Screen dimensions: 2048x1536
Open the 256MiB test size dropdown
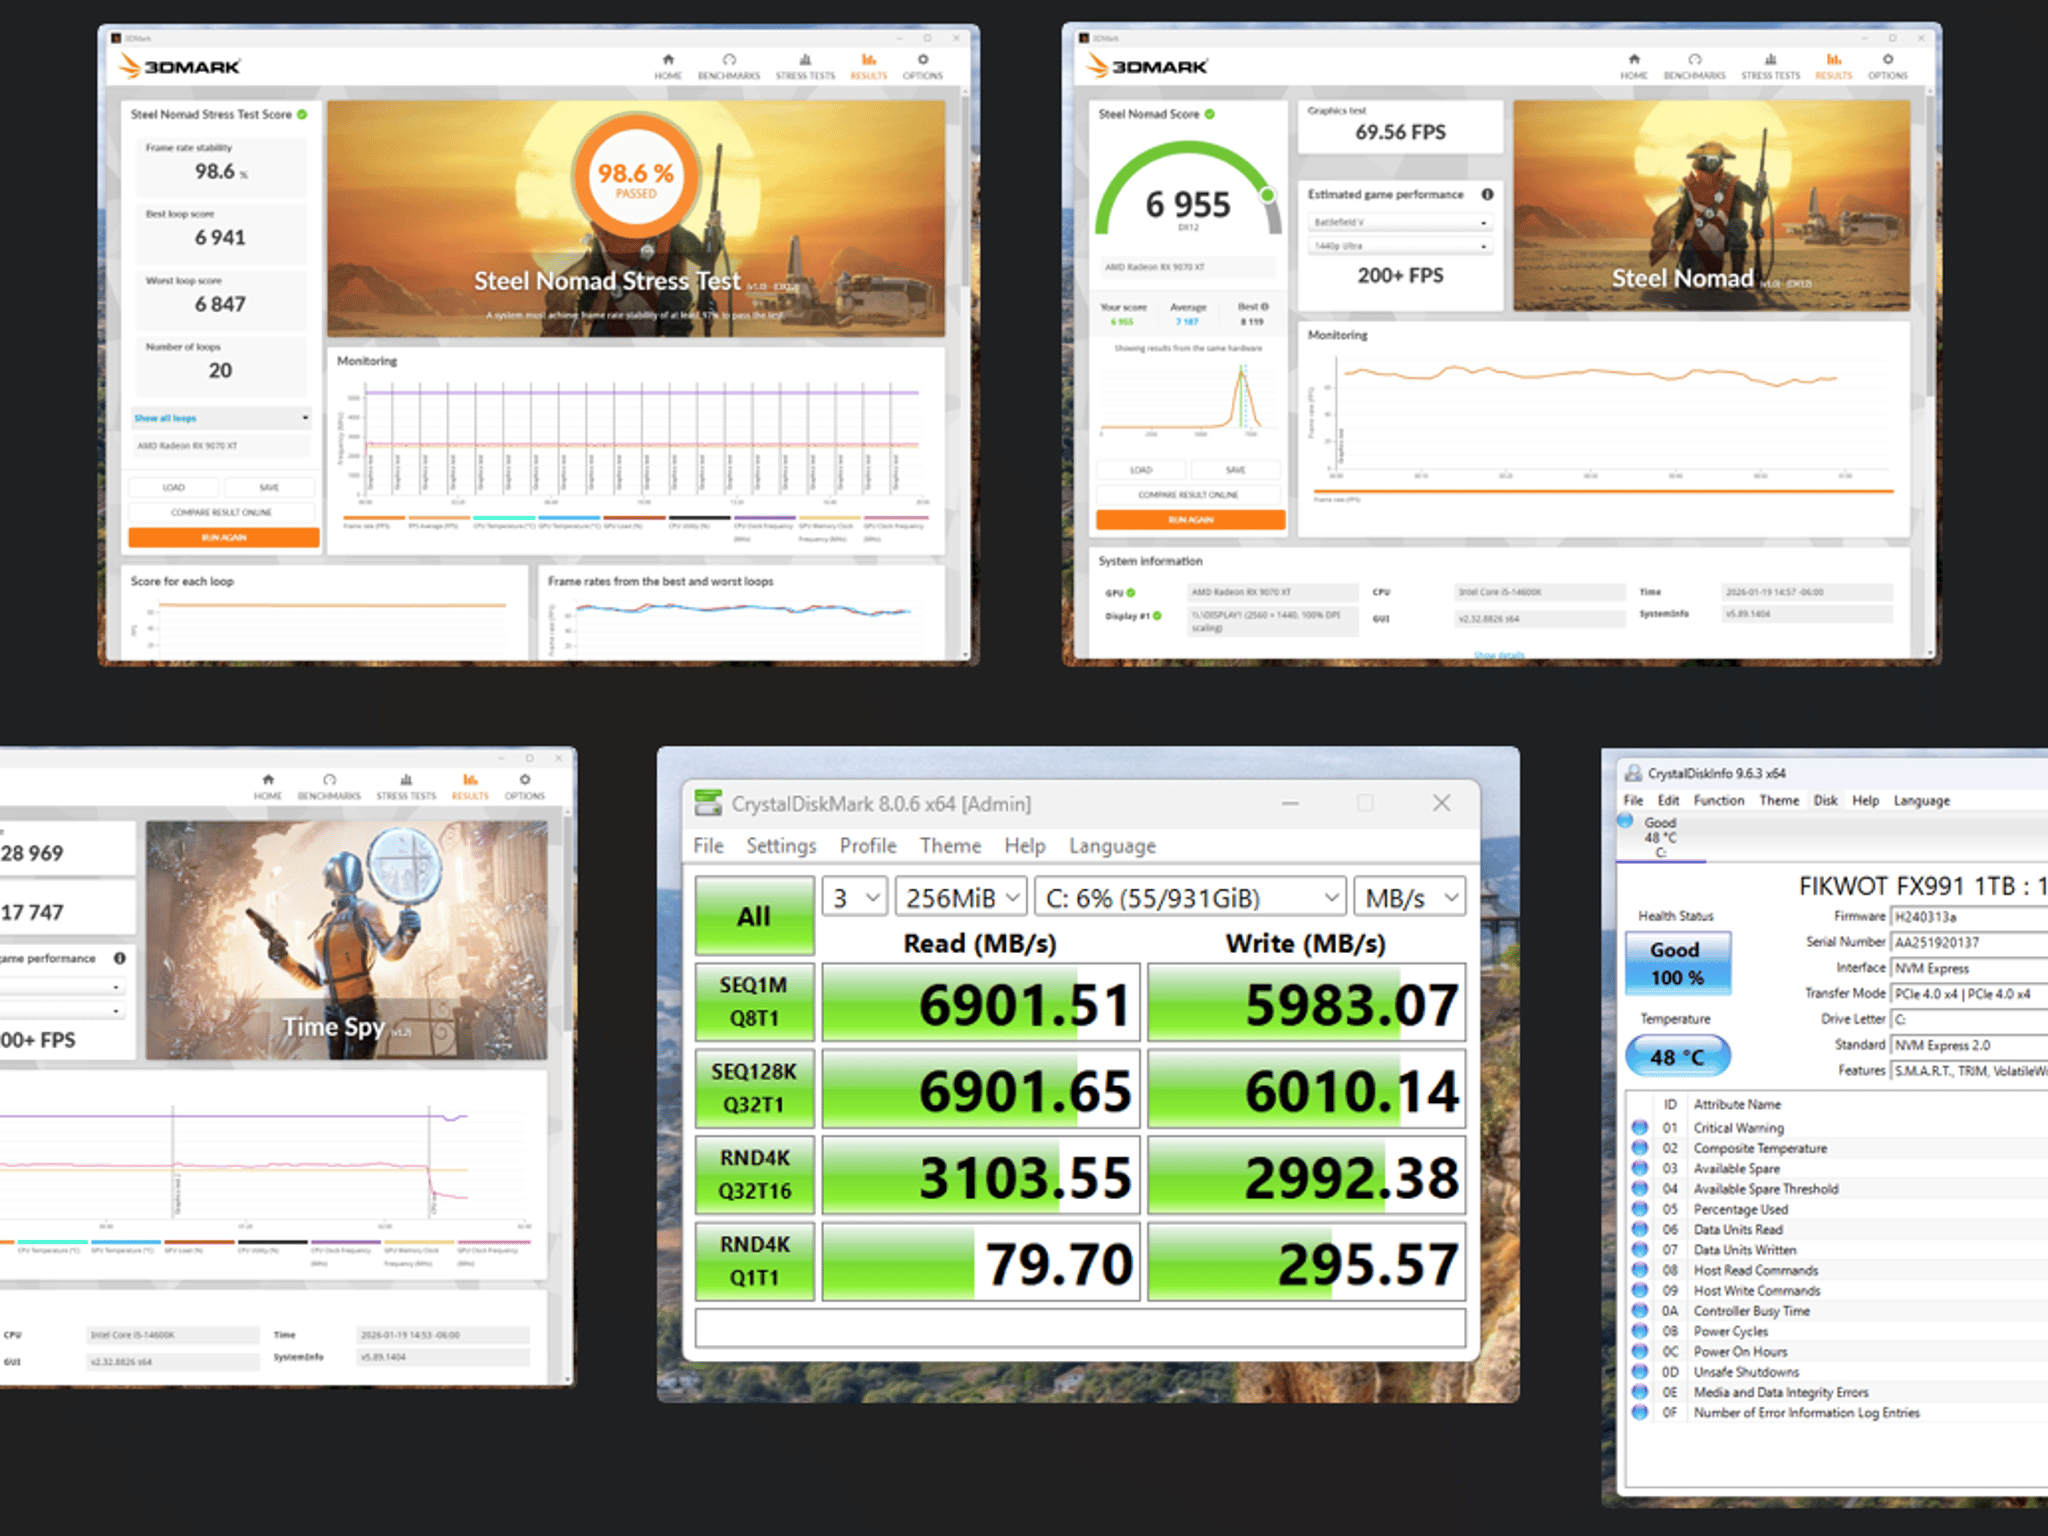[961, 897]
